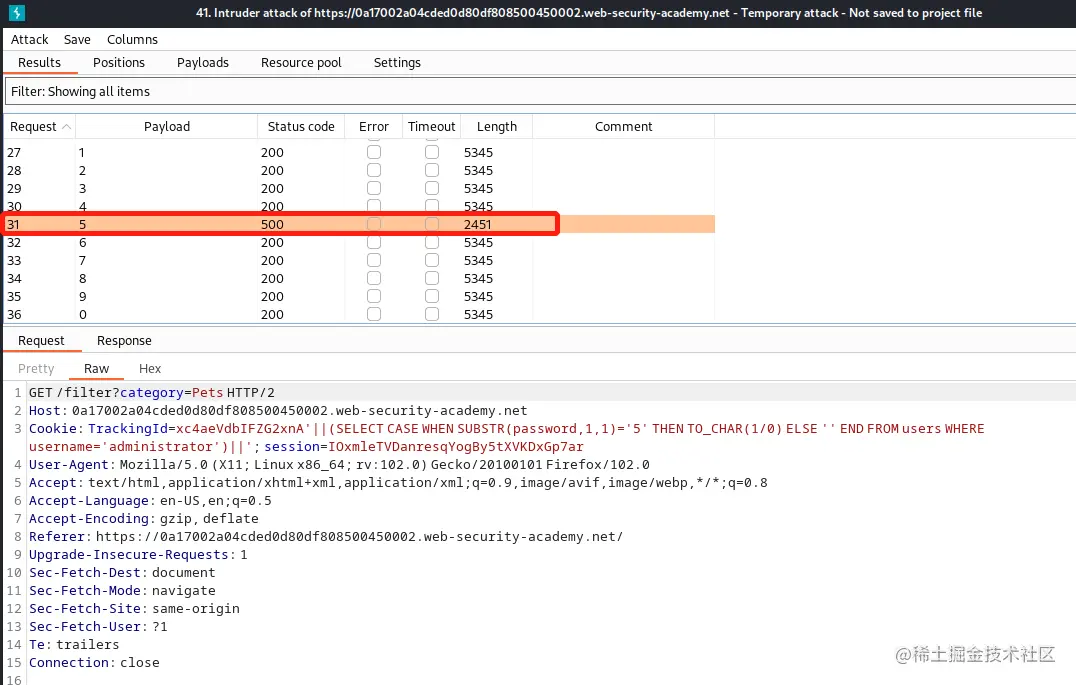Toggle Error checkbox for request 28

point(374,170)
